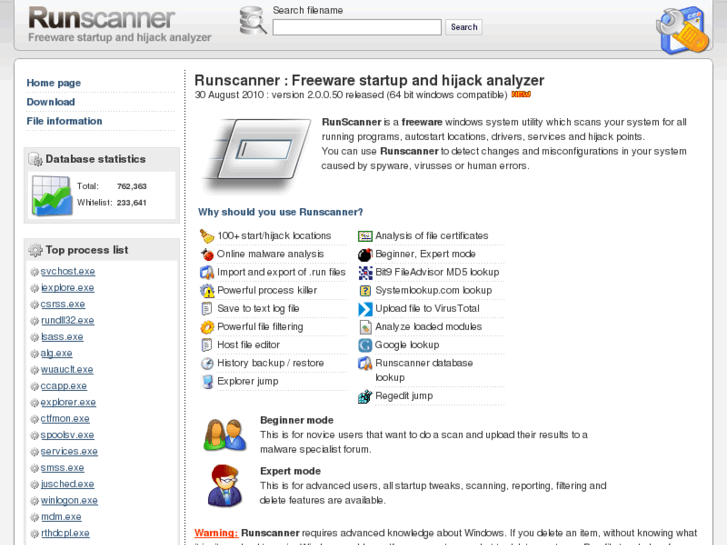Click the VirusTotal upload arrow icon

point(365,309)
